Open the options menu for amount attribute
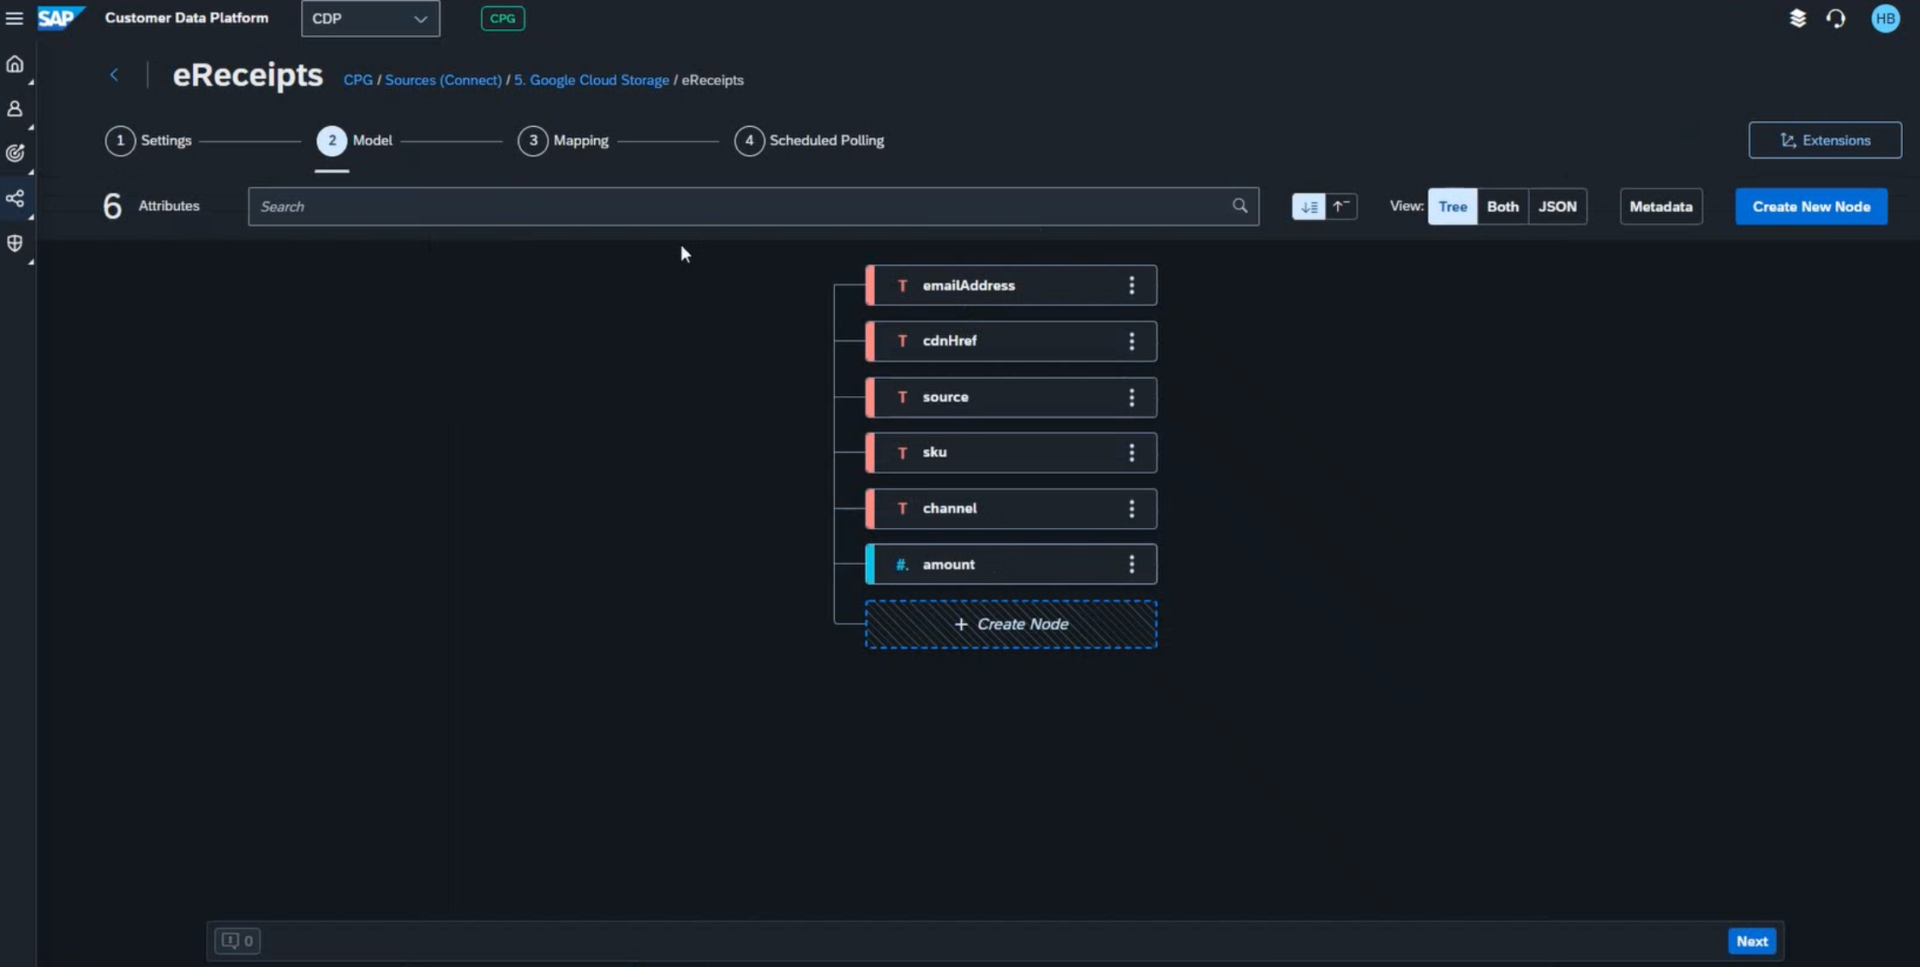Image resolution: width=1920 pixels, height=967 pixels. pos(1131,564)
